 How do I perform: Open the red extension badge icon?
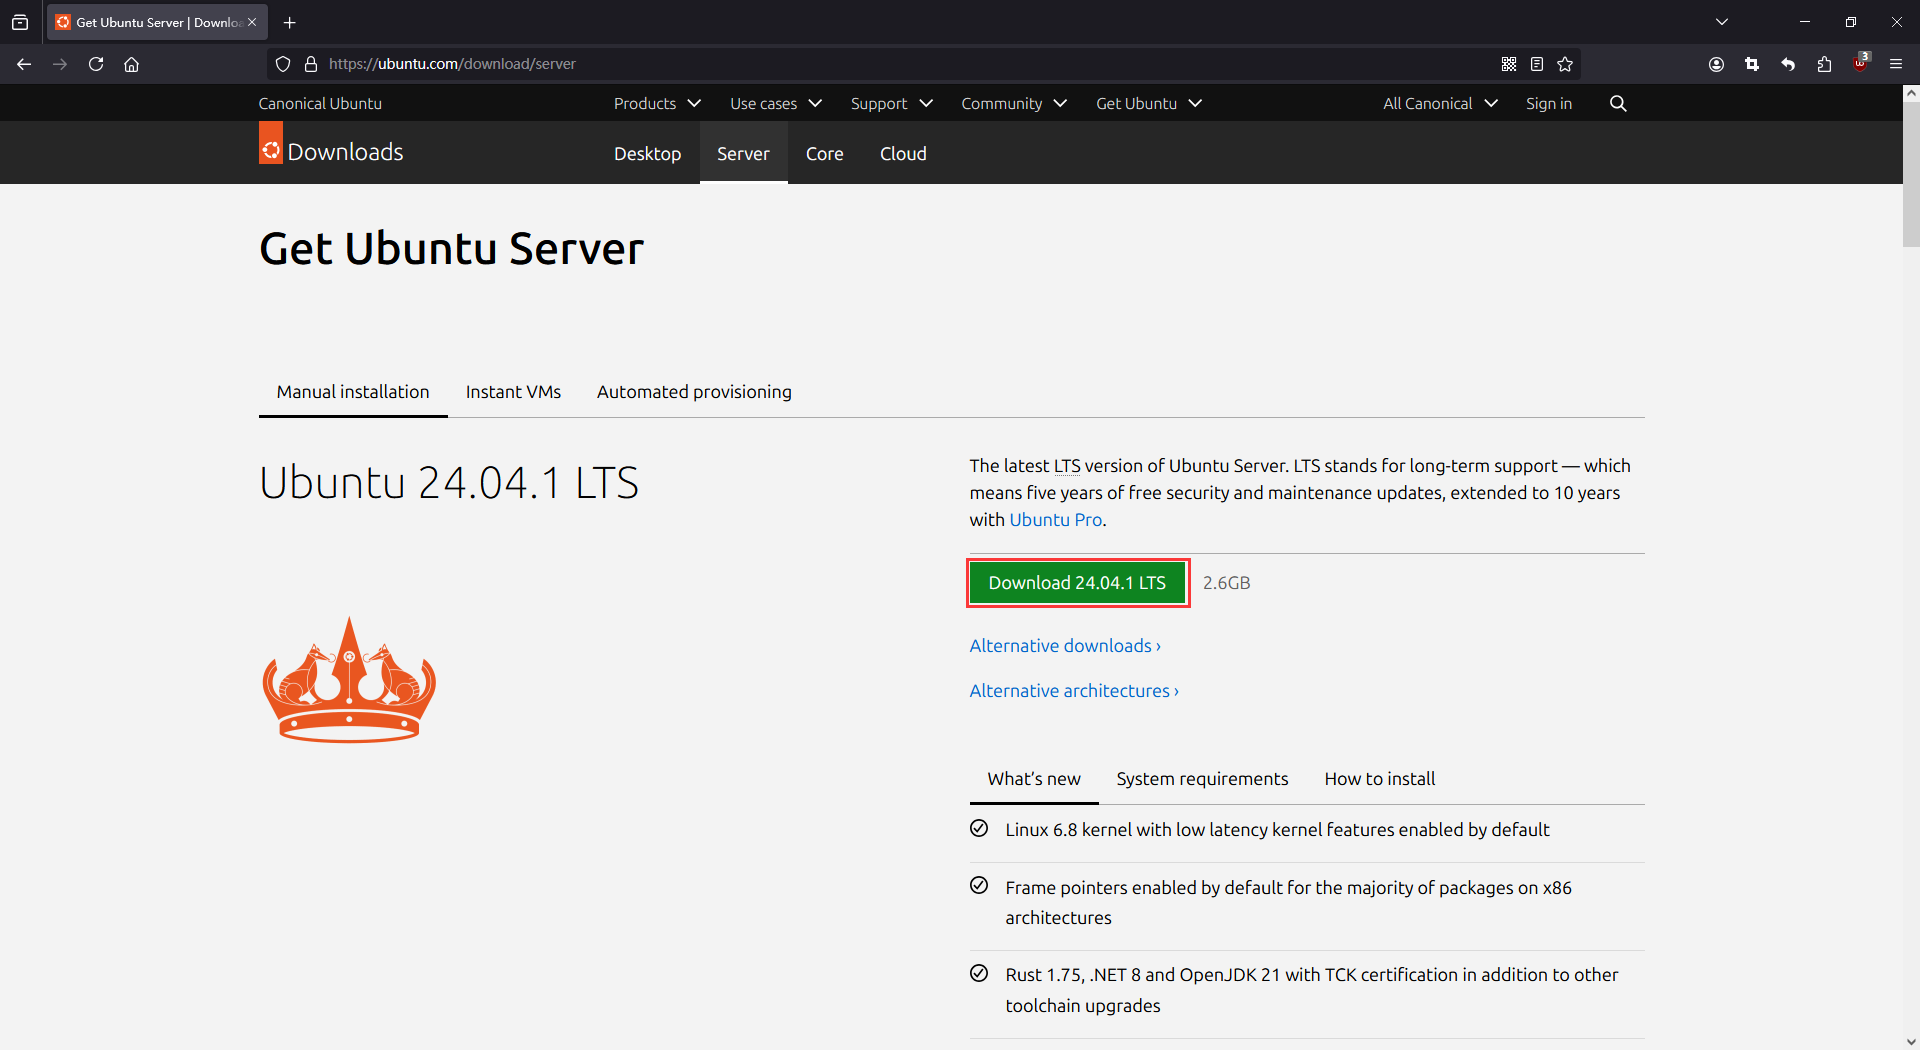[x=1860, y=62]
